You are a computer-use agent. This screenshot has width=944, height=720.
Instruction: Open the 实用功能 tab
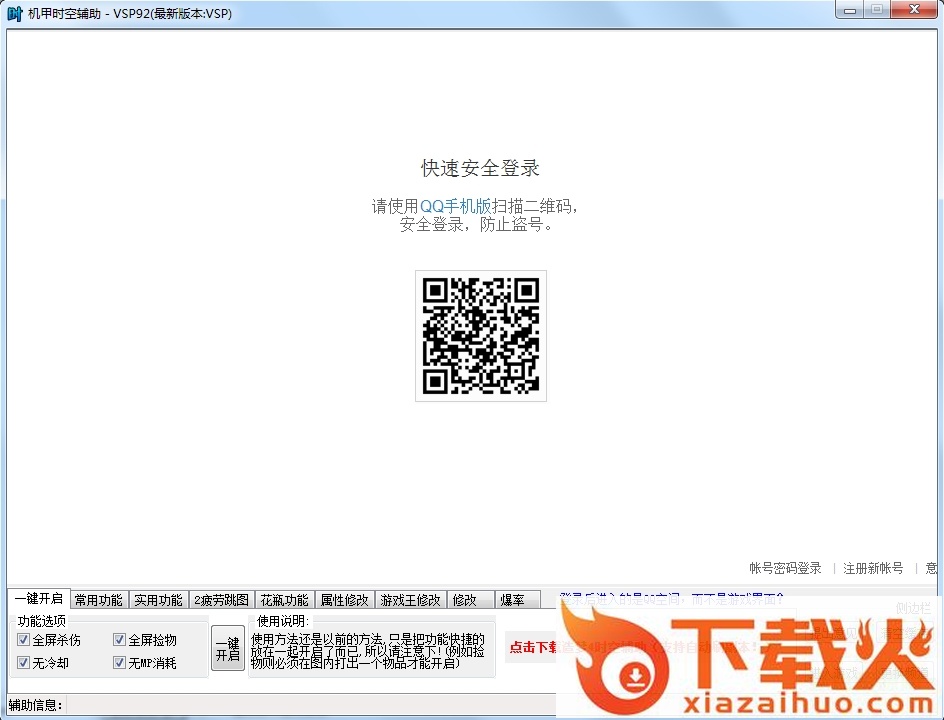click(x=158, y=600)
